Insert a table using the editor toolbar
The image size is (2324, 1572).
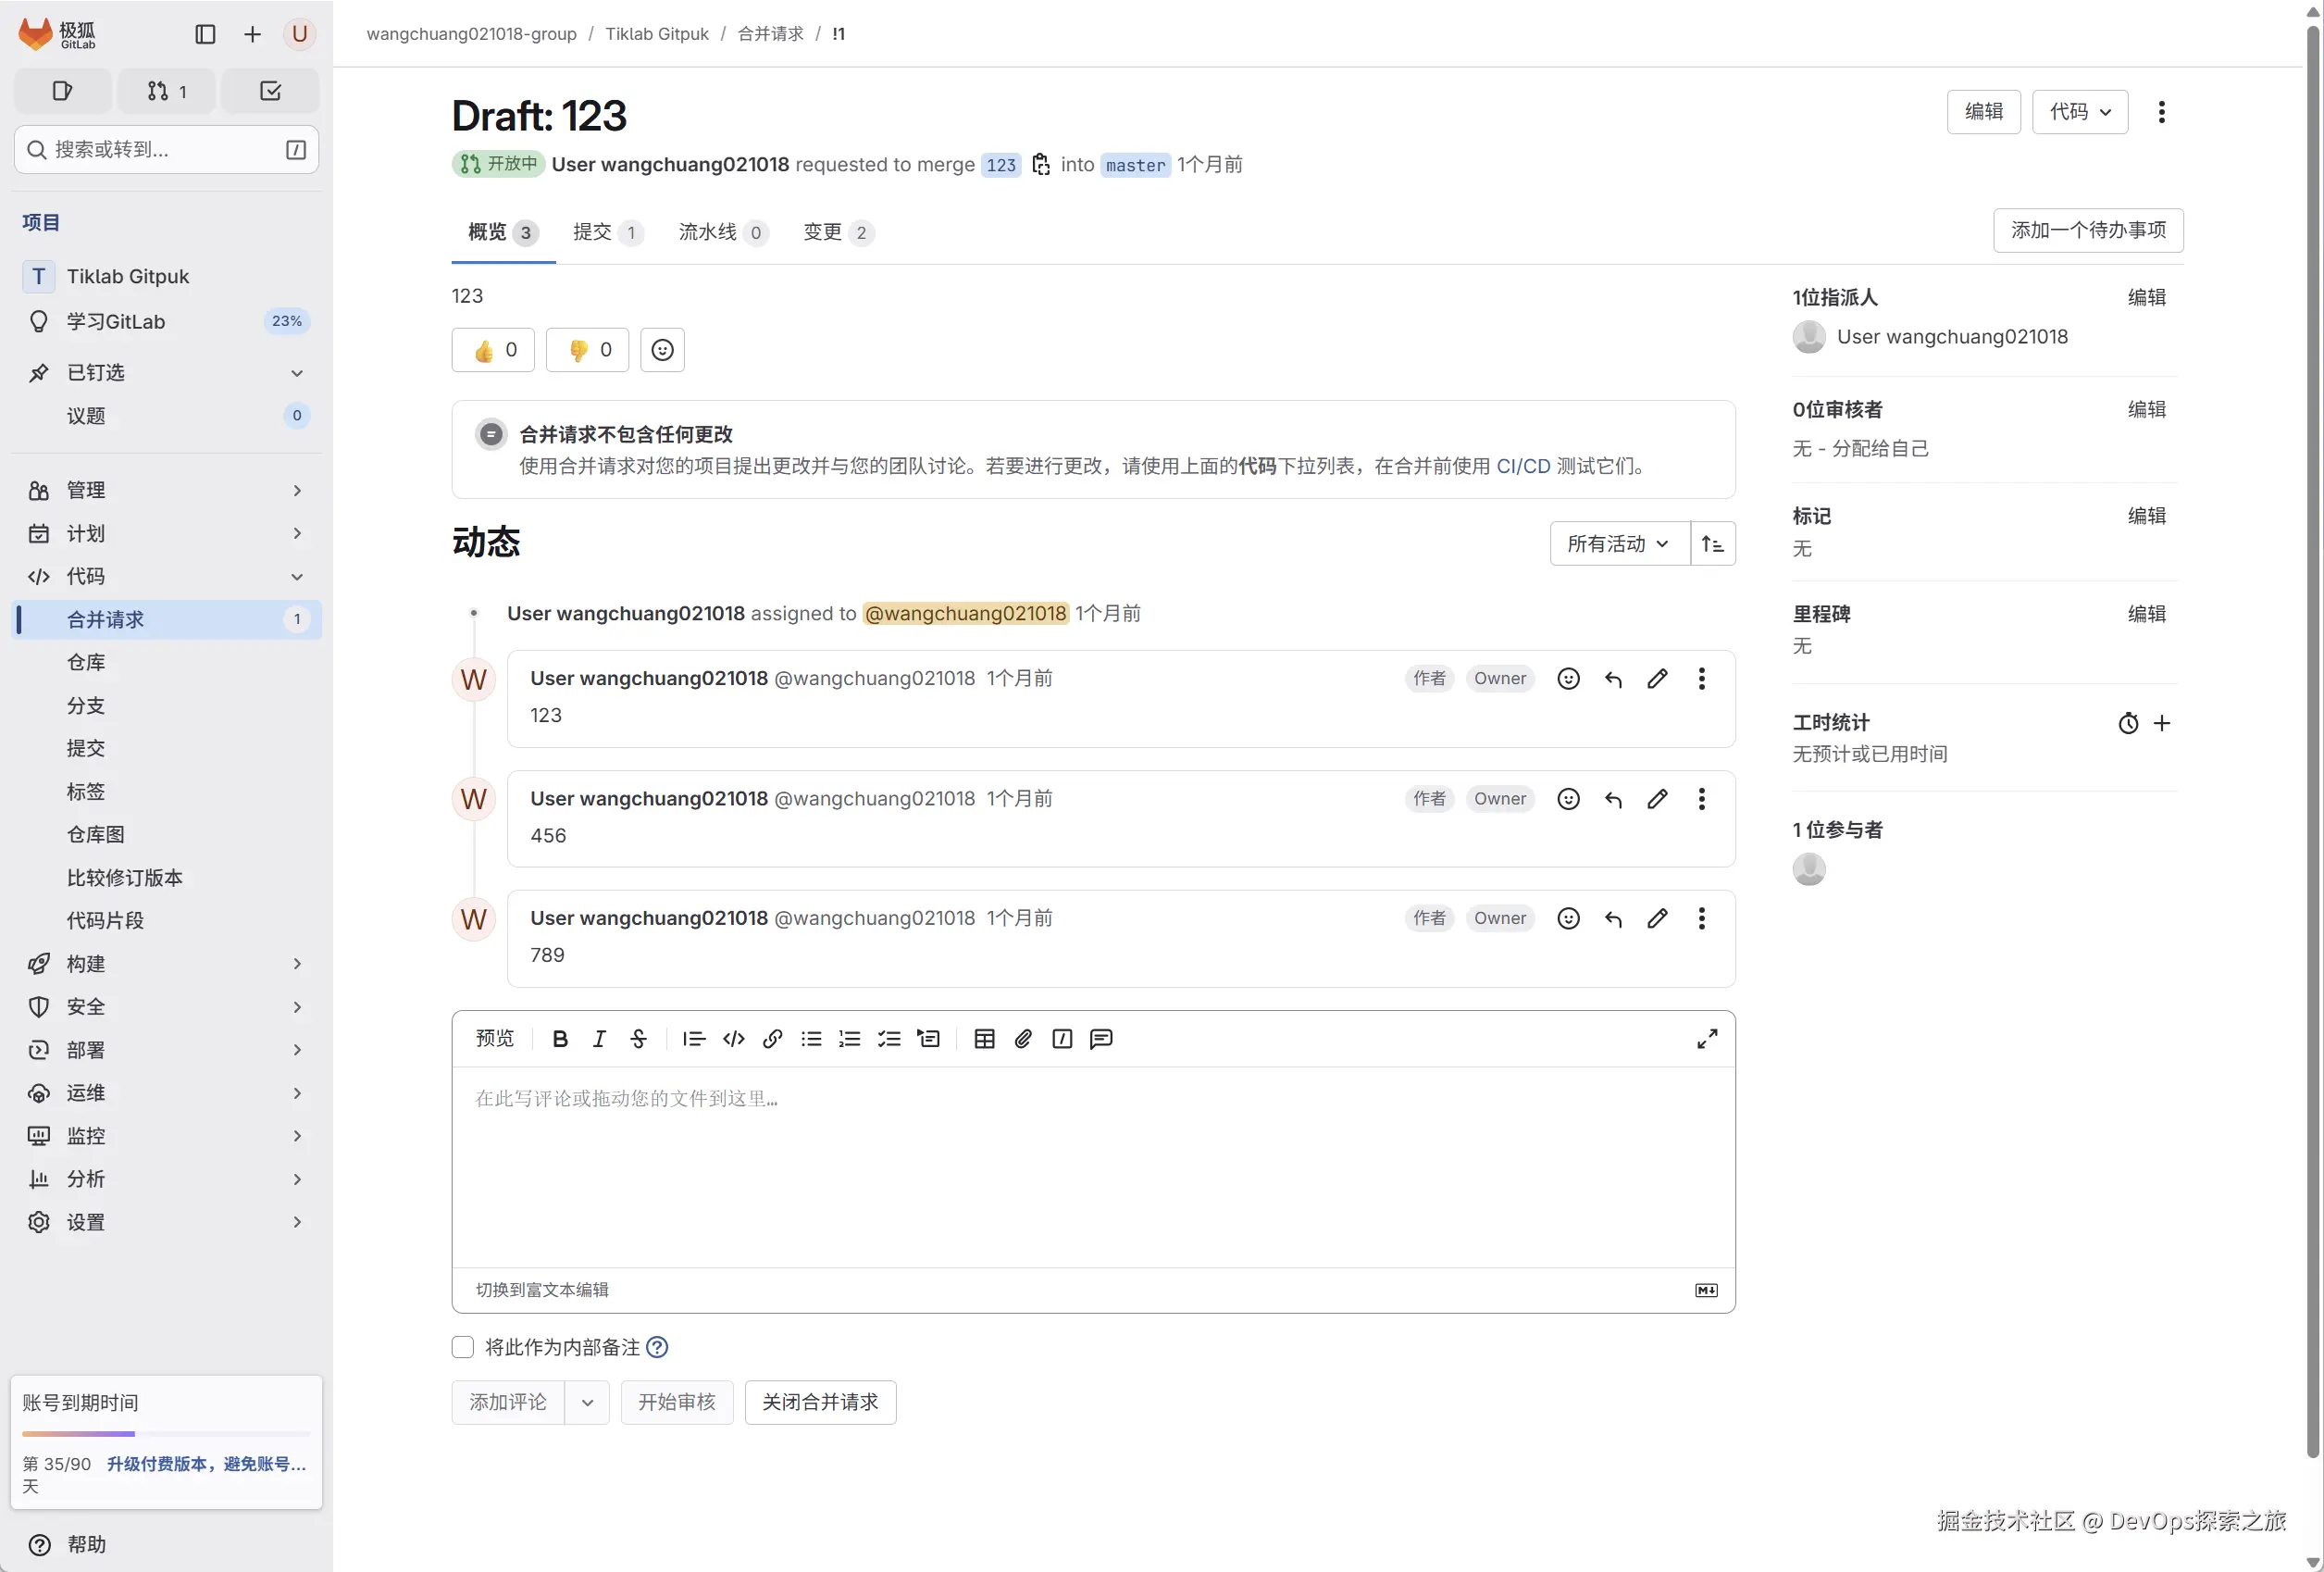(984, 1039)
